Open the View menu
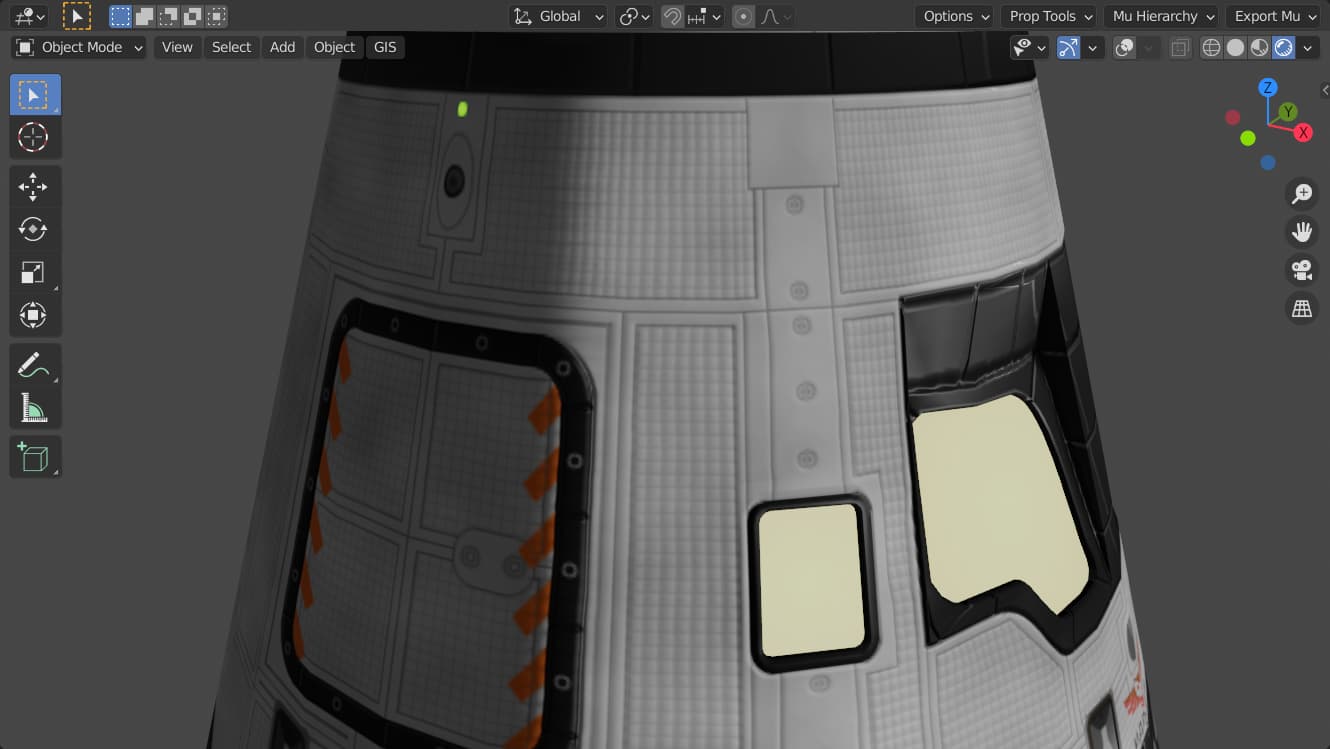The image size is (1330, 749). (x=177, y=47)
